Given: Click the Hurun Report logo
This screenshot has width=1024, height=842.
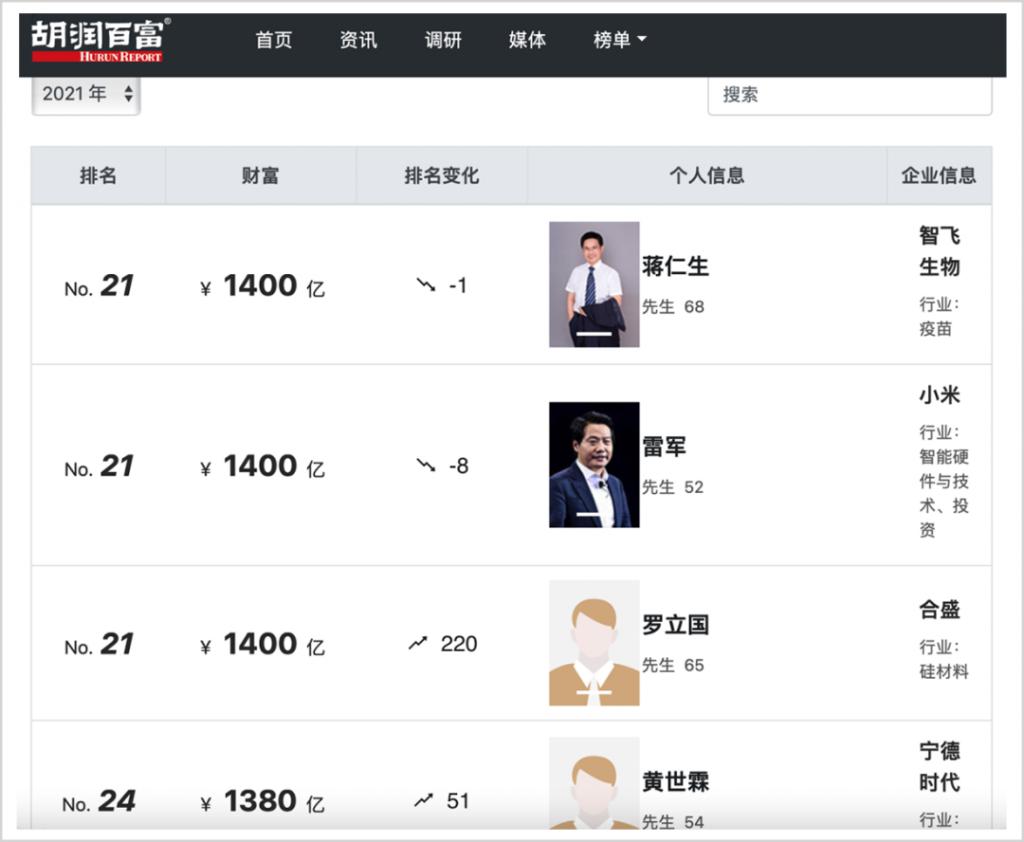Looking at the screenshot, I should coord(100,41).
